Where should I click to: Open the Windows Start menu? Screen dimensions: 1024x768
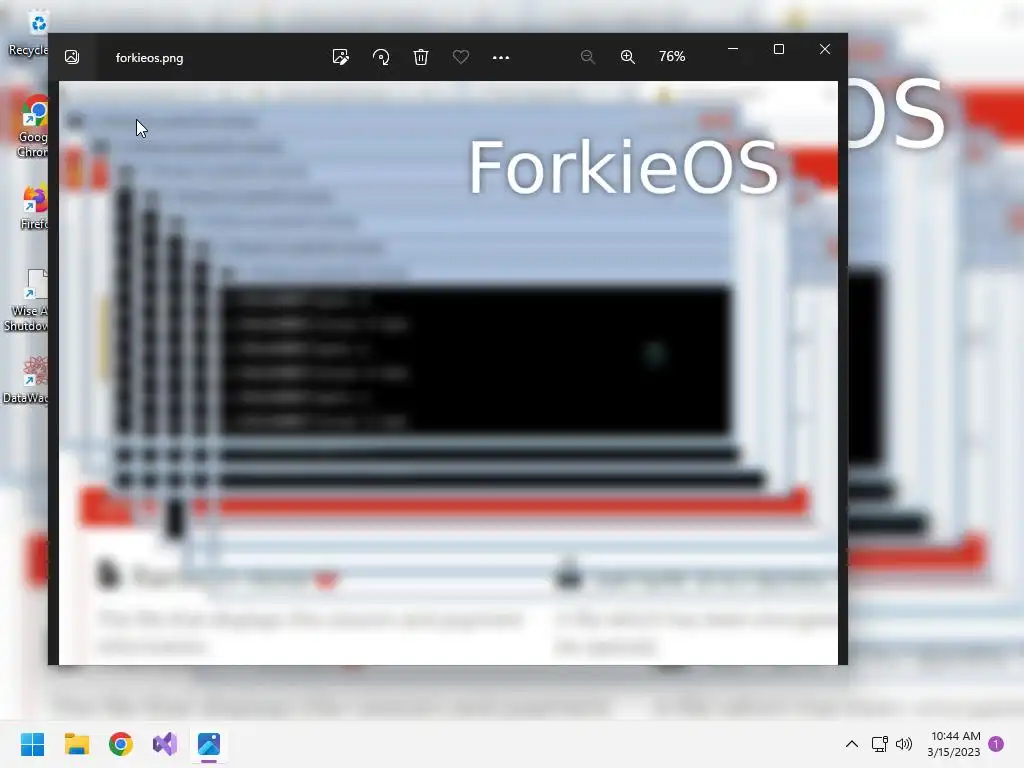tap(32, 744)
